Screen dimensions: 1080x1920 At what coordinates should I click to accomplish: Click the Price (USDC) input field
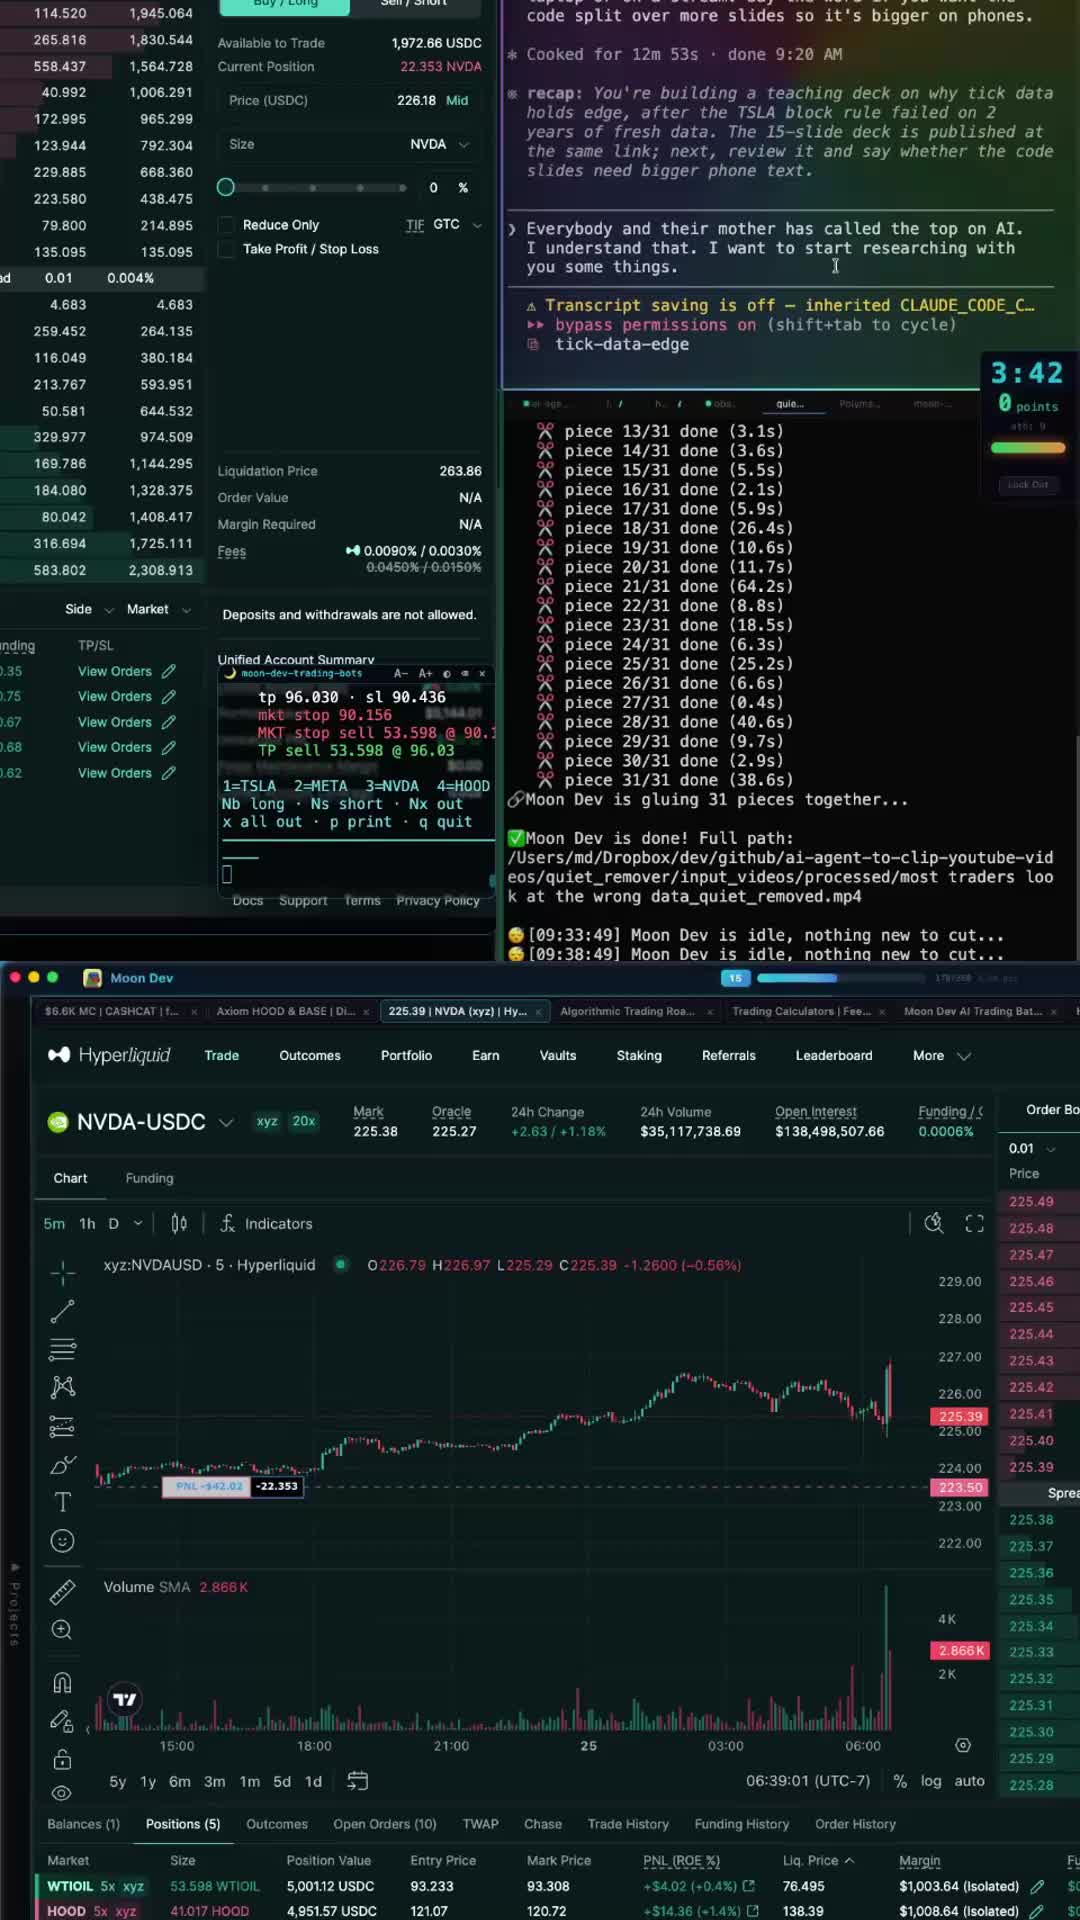click(349, 100)
